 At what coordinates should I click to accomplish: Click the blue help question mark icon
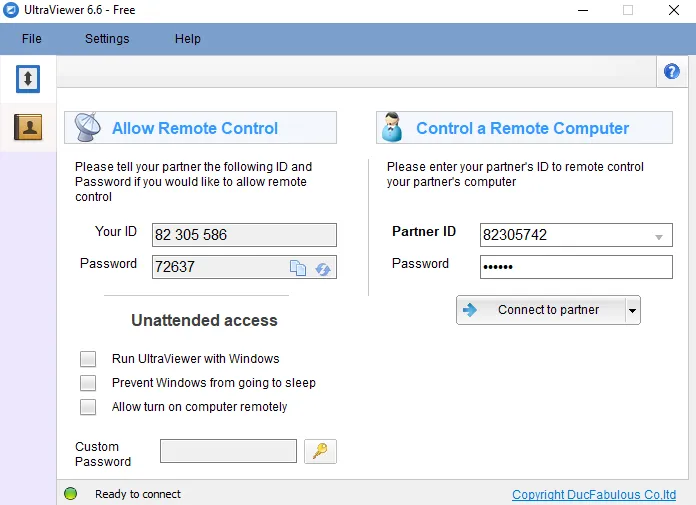click(x=672, y=72)
